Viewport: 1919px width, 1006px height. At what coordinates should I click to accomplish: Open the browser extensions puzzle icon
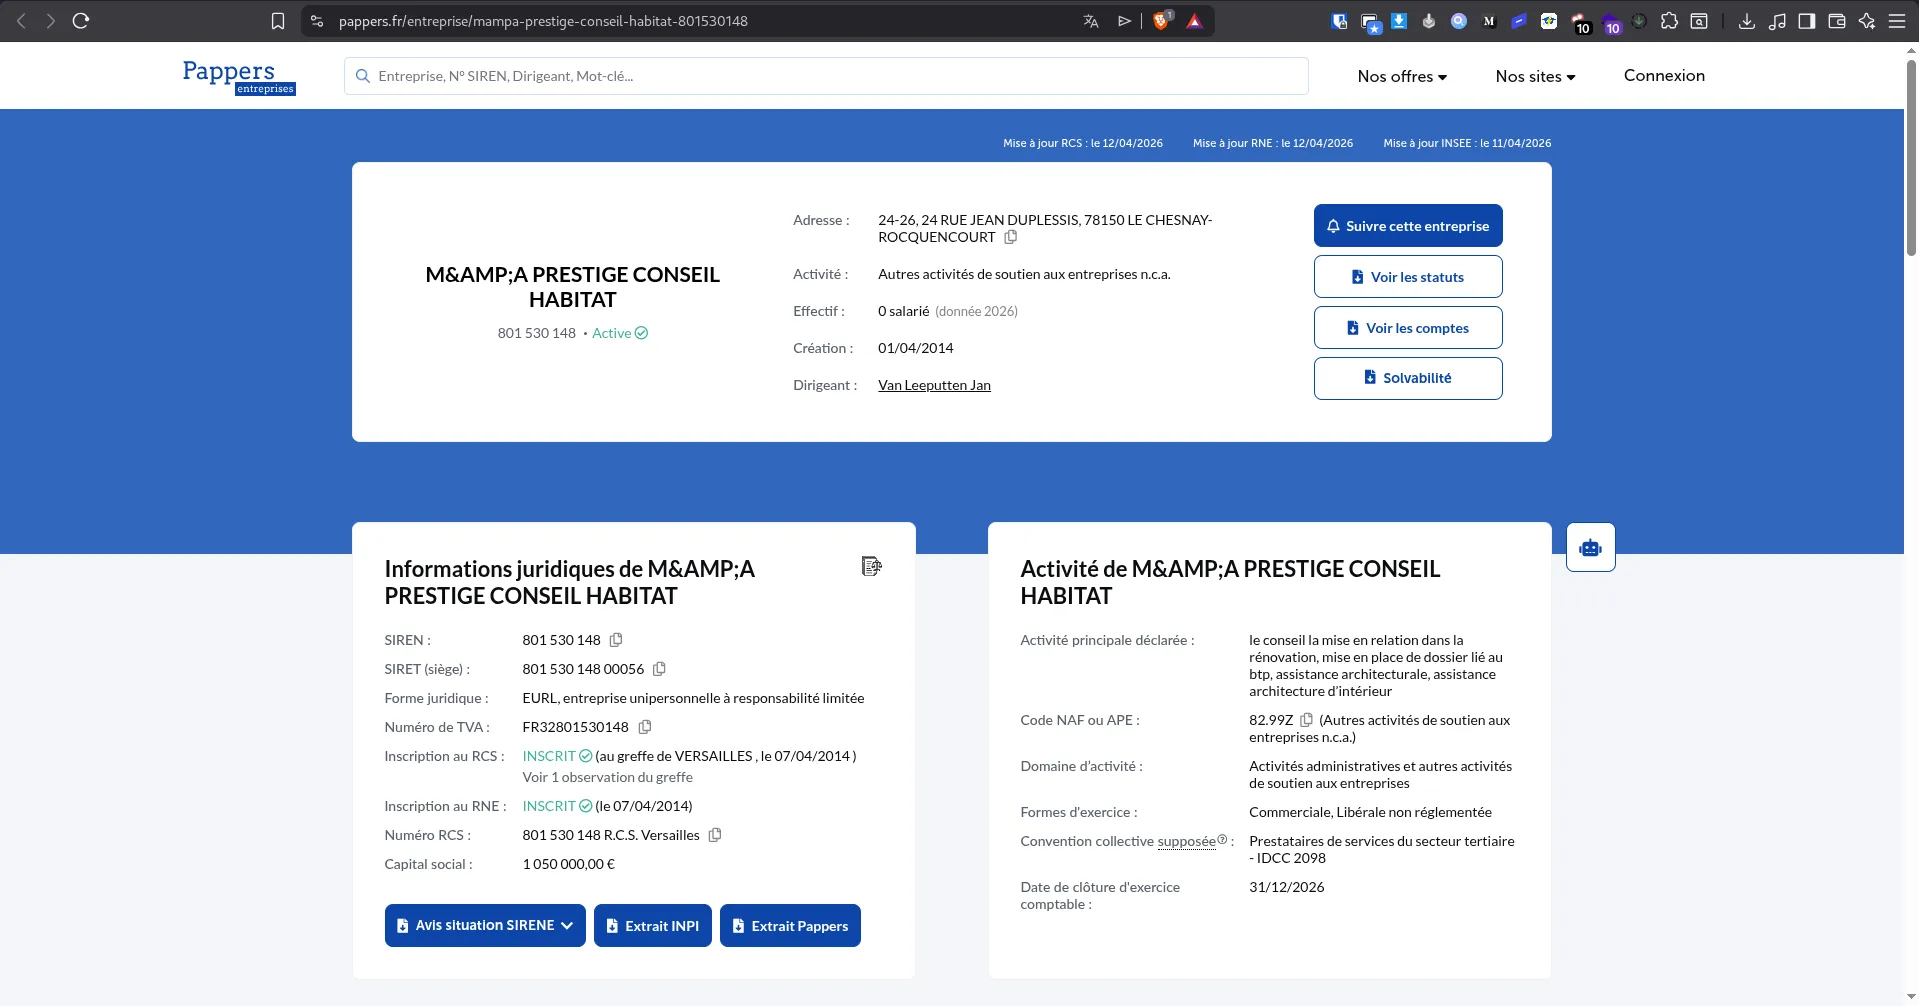pos(1669,20)
